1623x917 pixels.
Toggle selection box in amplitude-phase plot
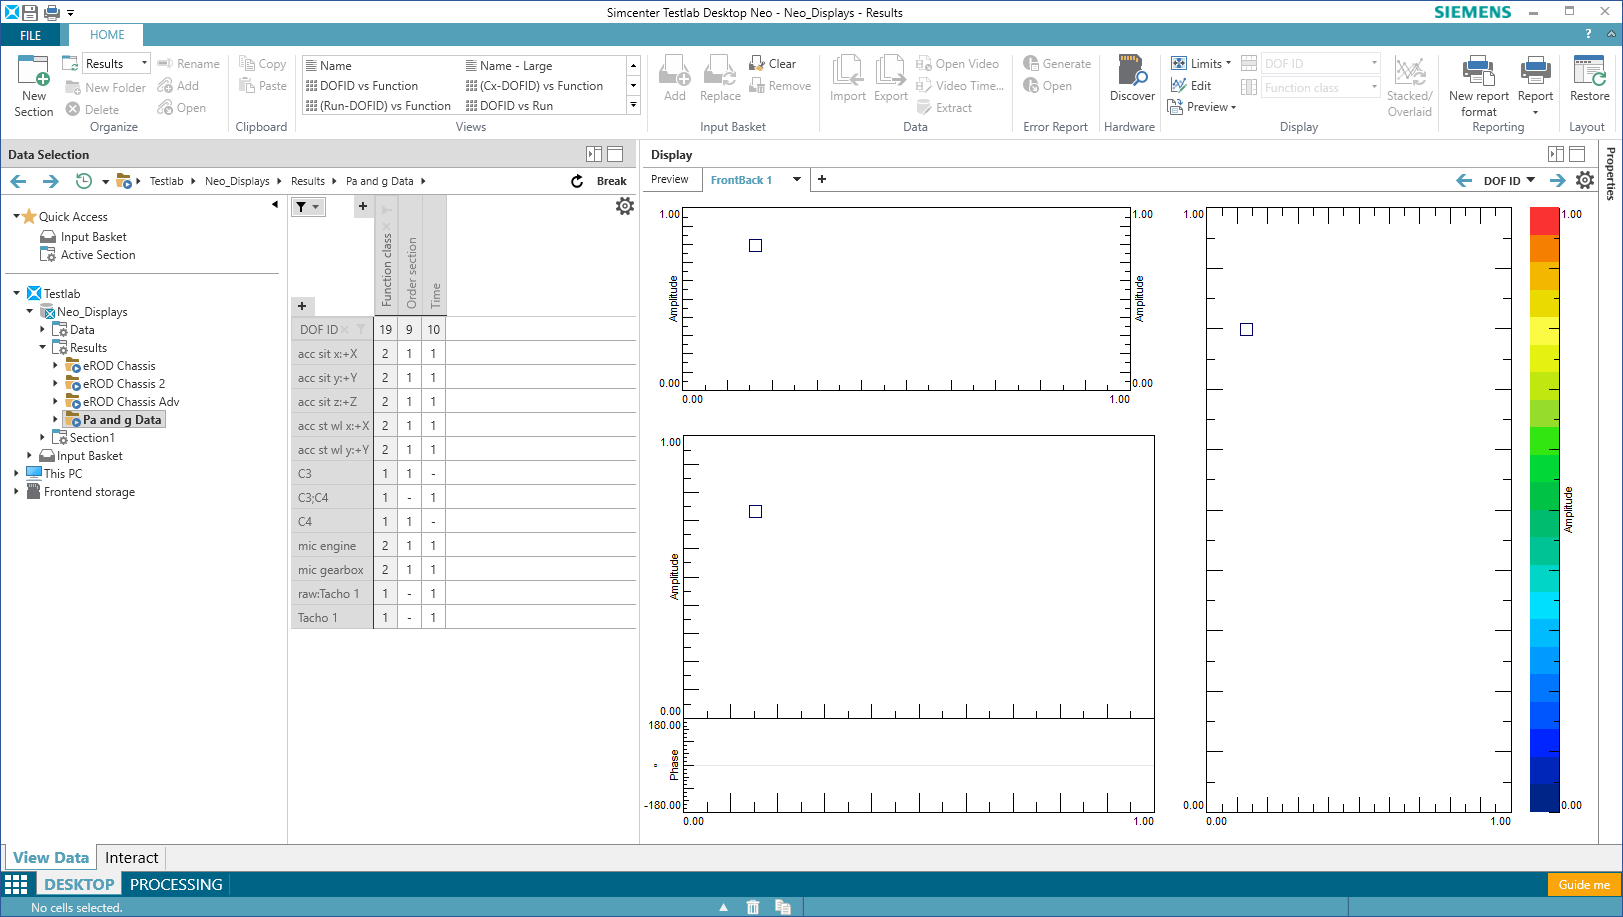click(756, 512)
